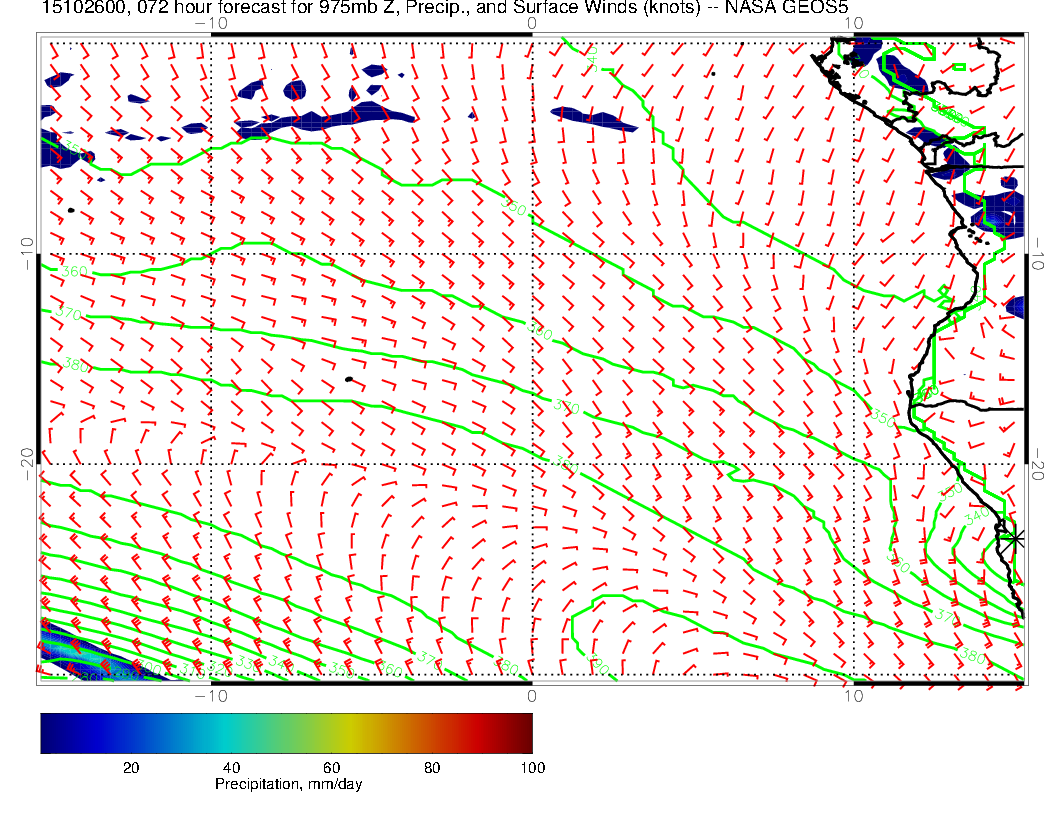Screen dimensions: 1056x816
Task: Click the 370 contour label at left edge
Action: (x=68, y=313)
